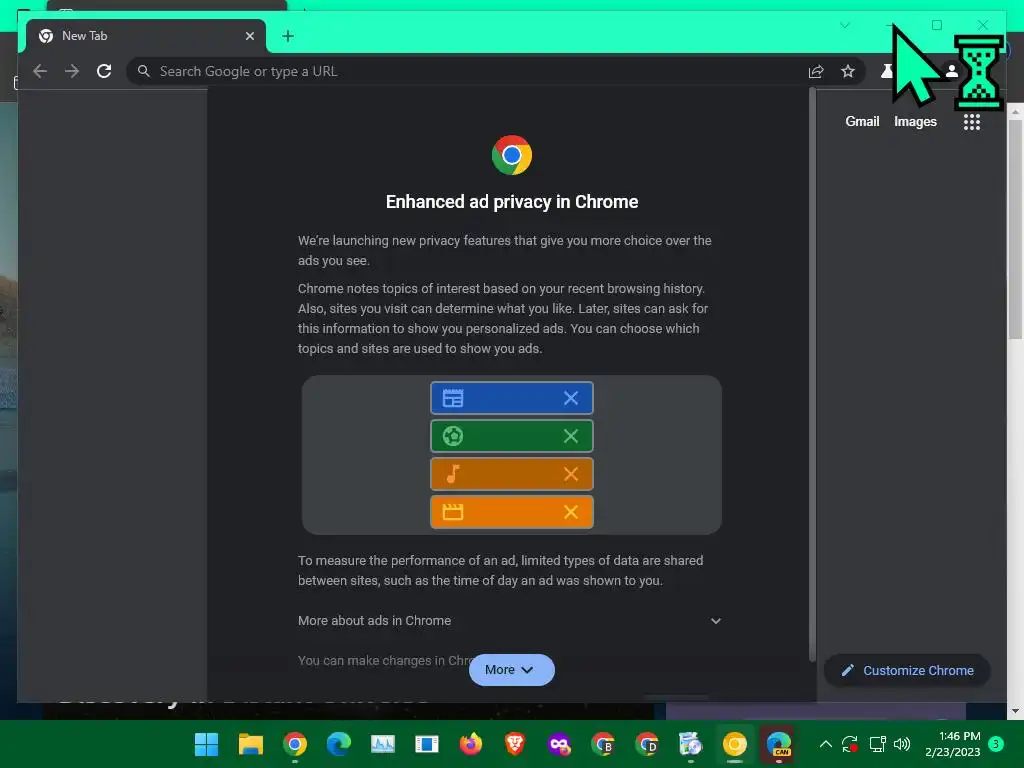Image resolution: width=1024 pixels, height=768 pixels.
Task: Open Google apps grid
Action: tap(972, 122)
